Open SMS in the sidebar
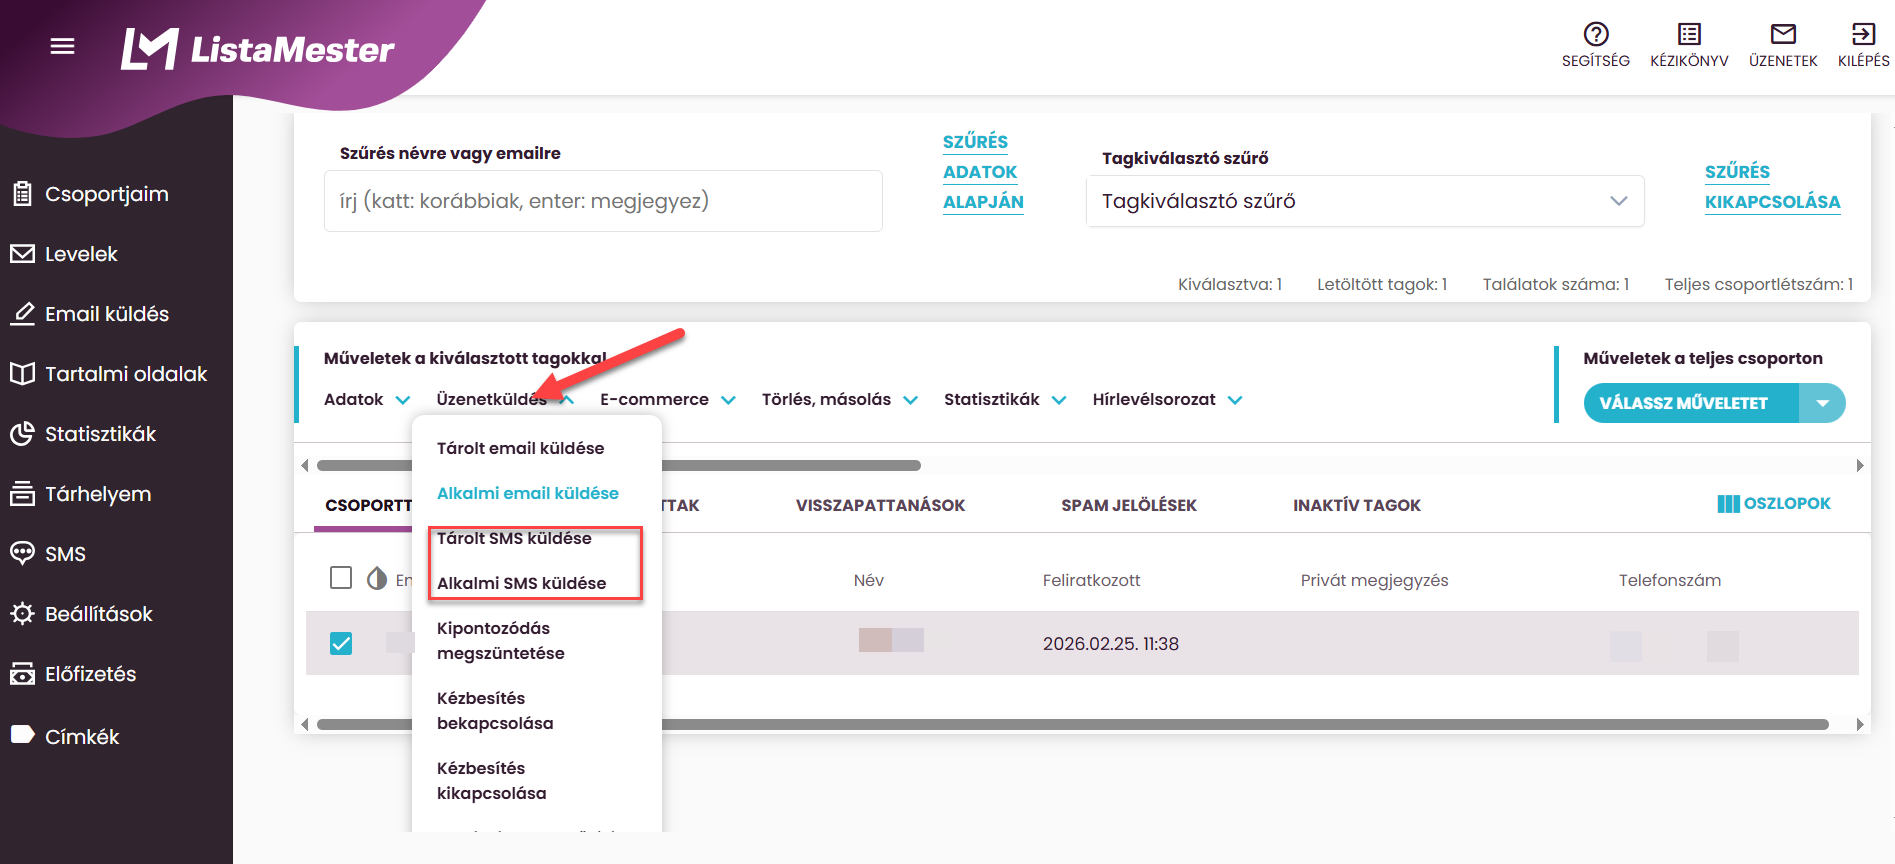Image resolution: width=1895 pixels, height=864 pixels. point(48,554)
